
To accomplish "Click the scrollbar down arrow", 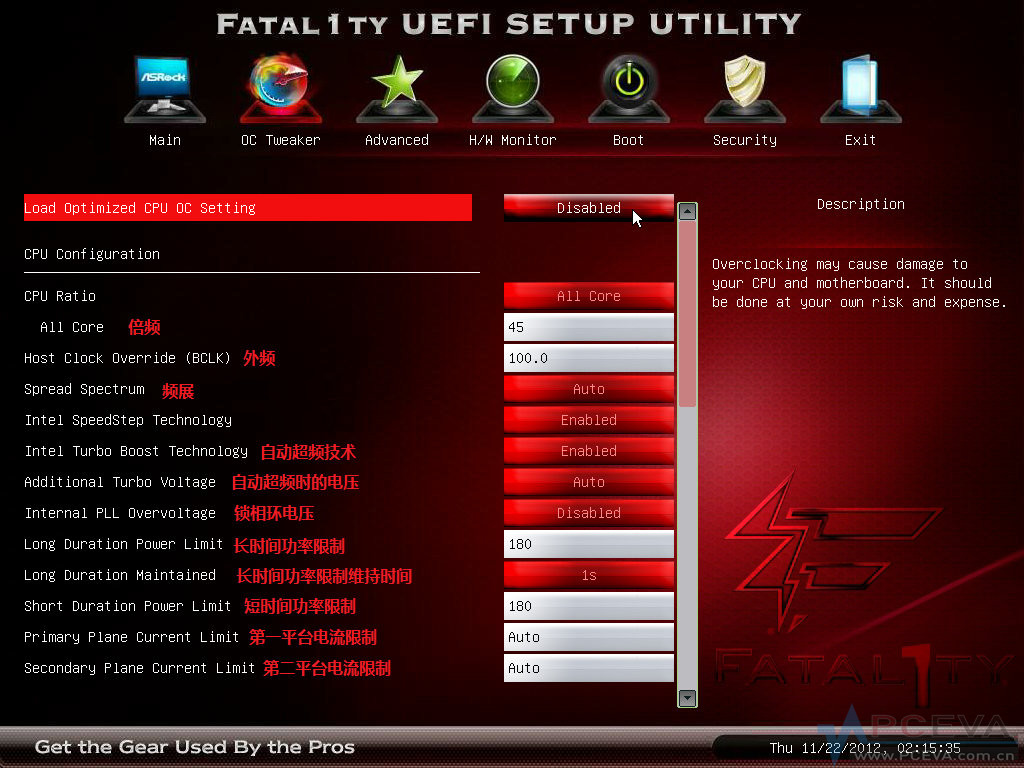I will coord(687,698).
